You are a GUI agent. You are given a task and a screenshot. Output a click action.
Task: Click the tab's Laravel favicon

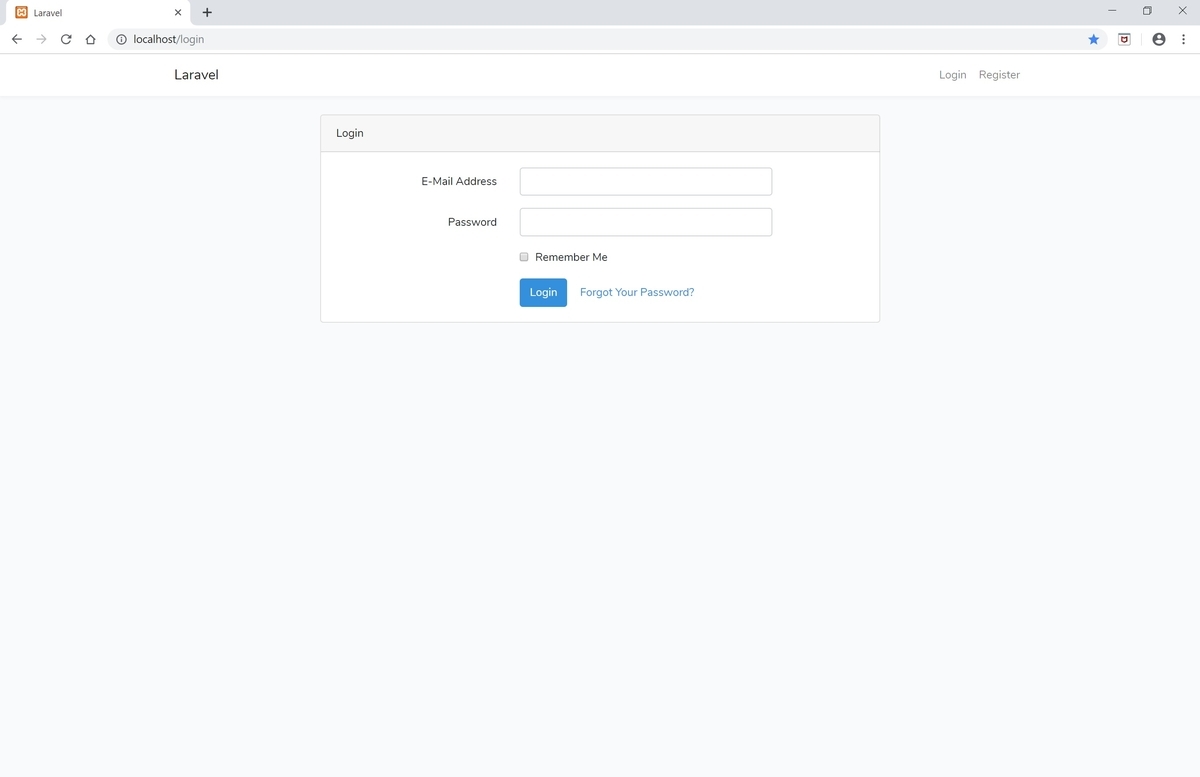21,13
